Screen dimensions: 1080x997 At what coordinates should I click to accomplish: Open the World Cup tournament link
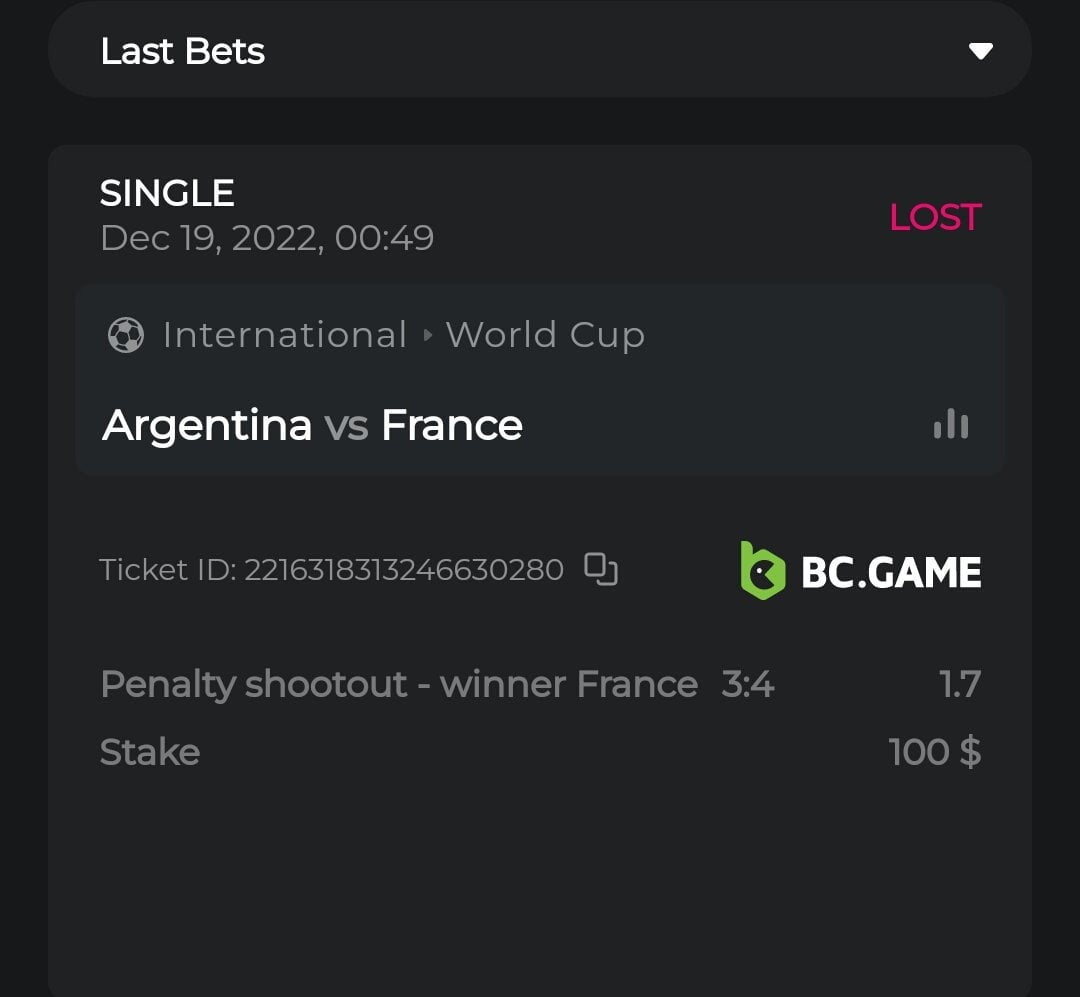[545, 335]
